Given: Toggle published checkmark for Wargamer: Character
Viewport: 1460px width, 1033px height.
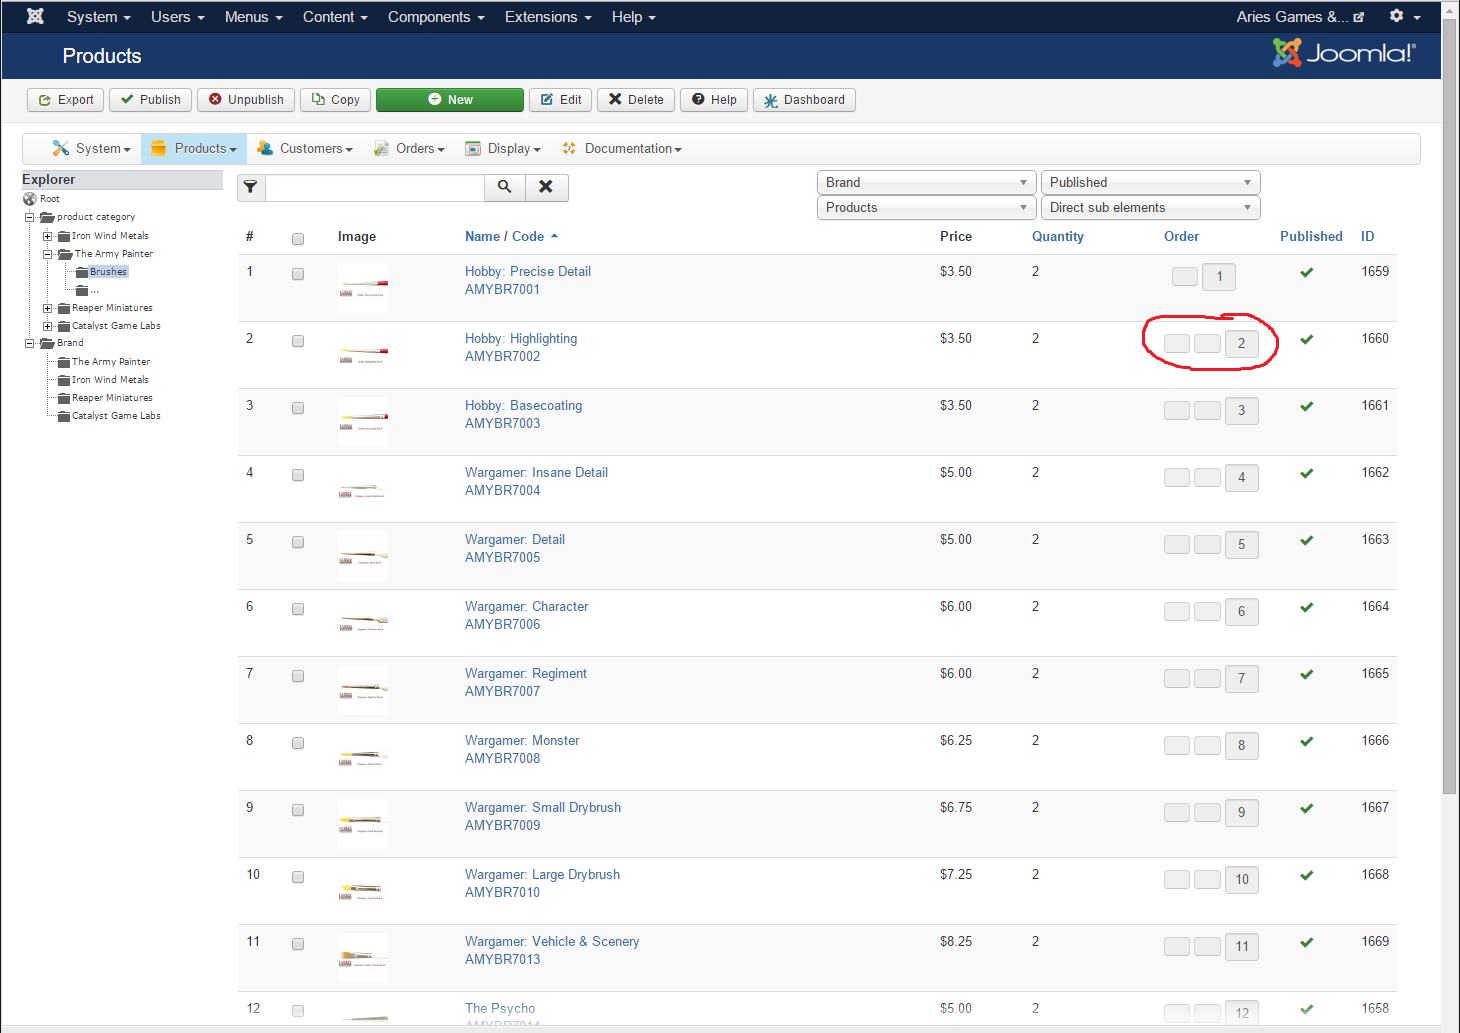Looking at the screenshot, I should 1306,607.
